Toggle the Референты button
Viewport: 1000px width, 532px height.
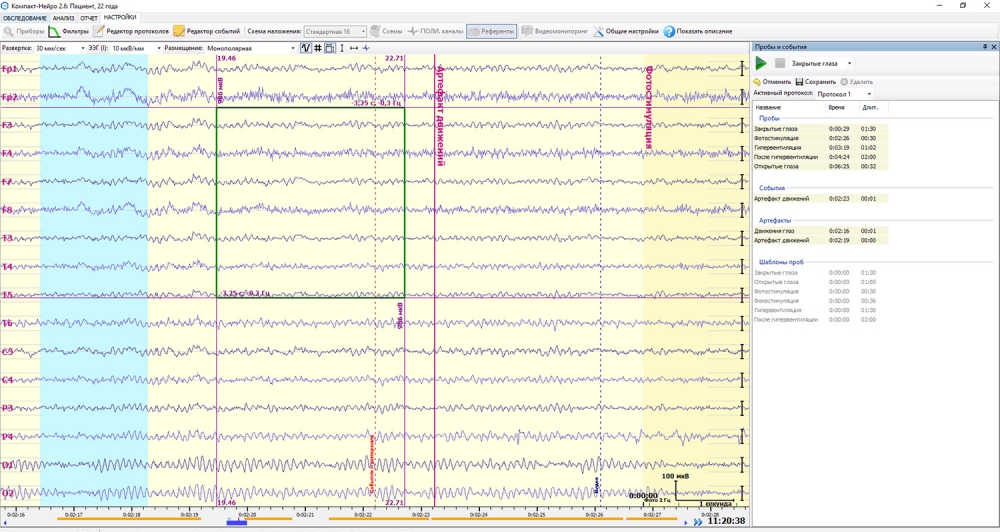[491, 31]
